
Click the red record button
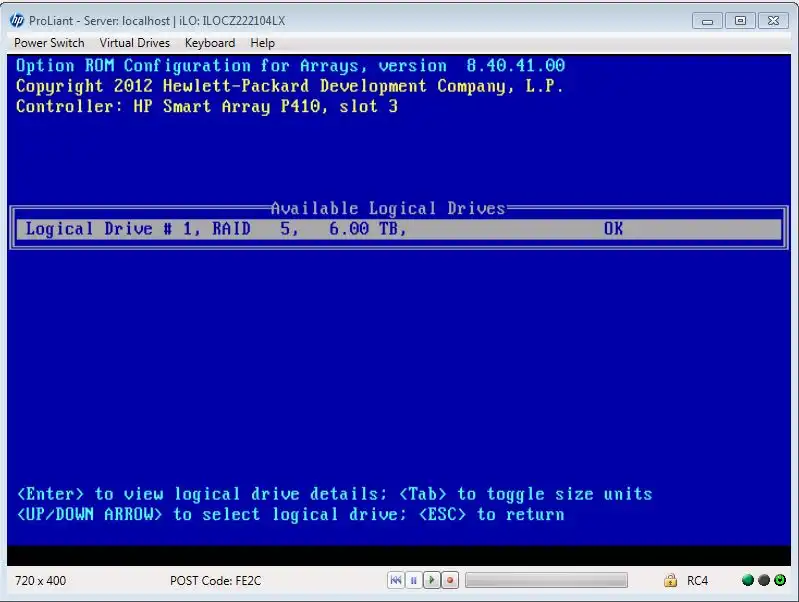[x=450, y=580]
